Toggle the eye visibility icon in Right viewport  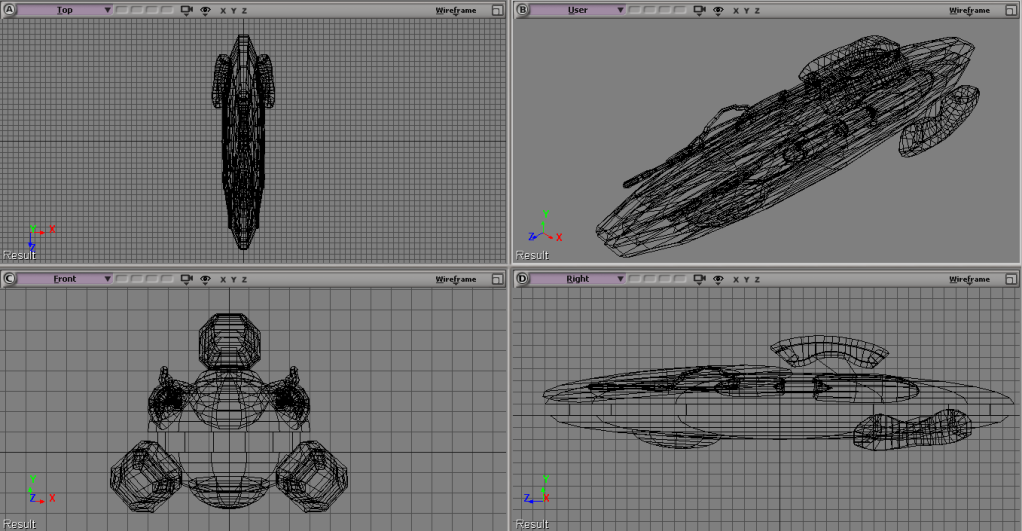tap(718, 280)
